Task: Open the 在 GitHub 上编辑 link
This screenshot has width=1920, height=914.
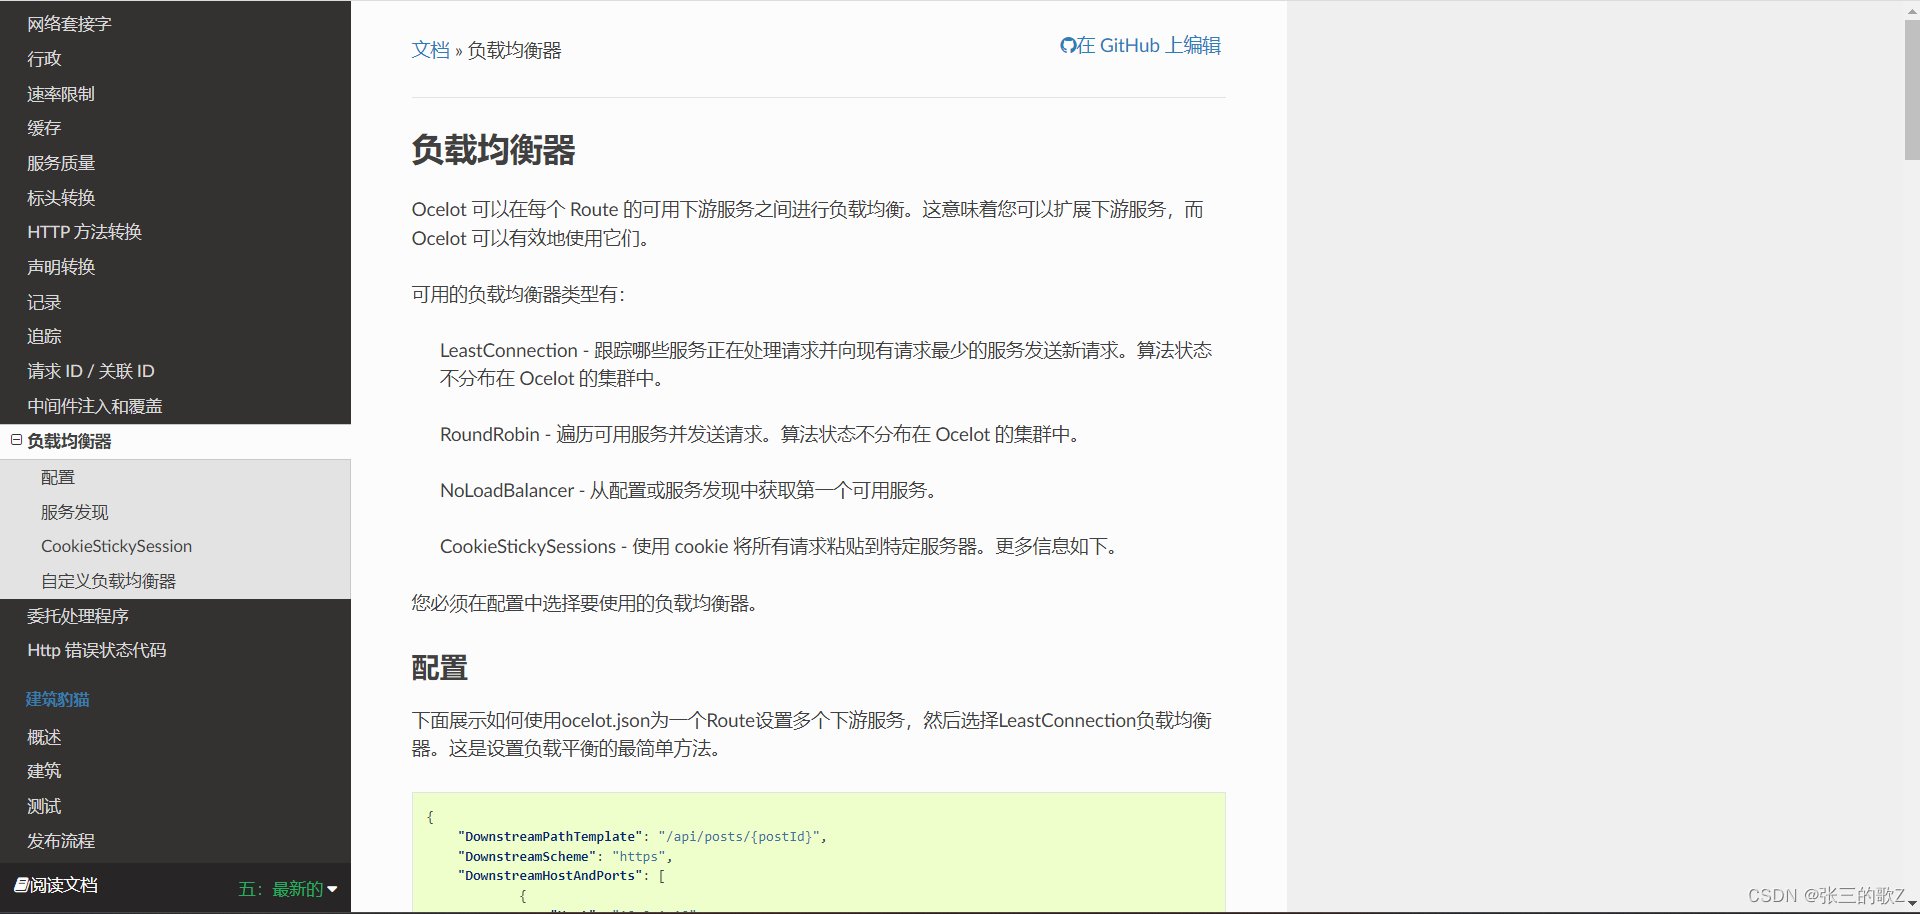Action: tap(1150, 45)
